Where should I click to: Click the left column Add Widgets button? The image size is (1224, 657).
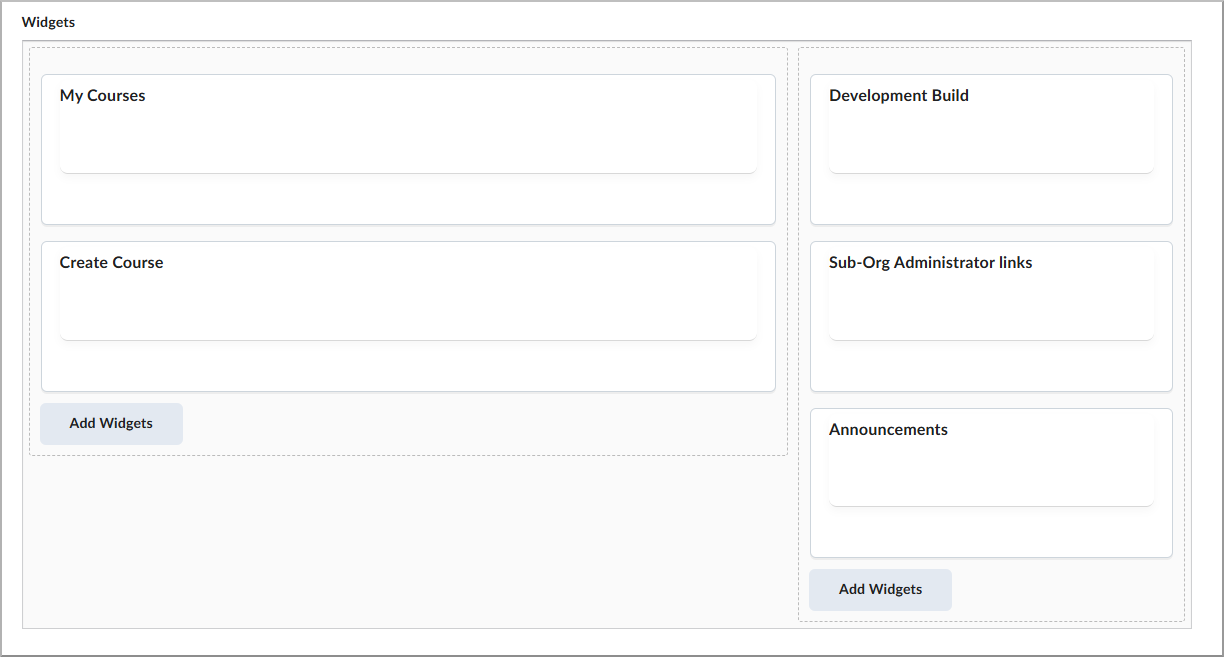tap(110, 423)
